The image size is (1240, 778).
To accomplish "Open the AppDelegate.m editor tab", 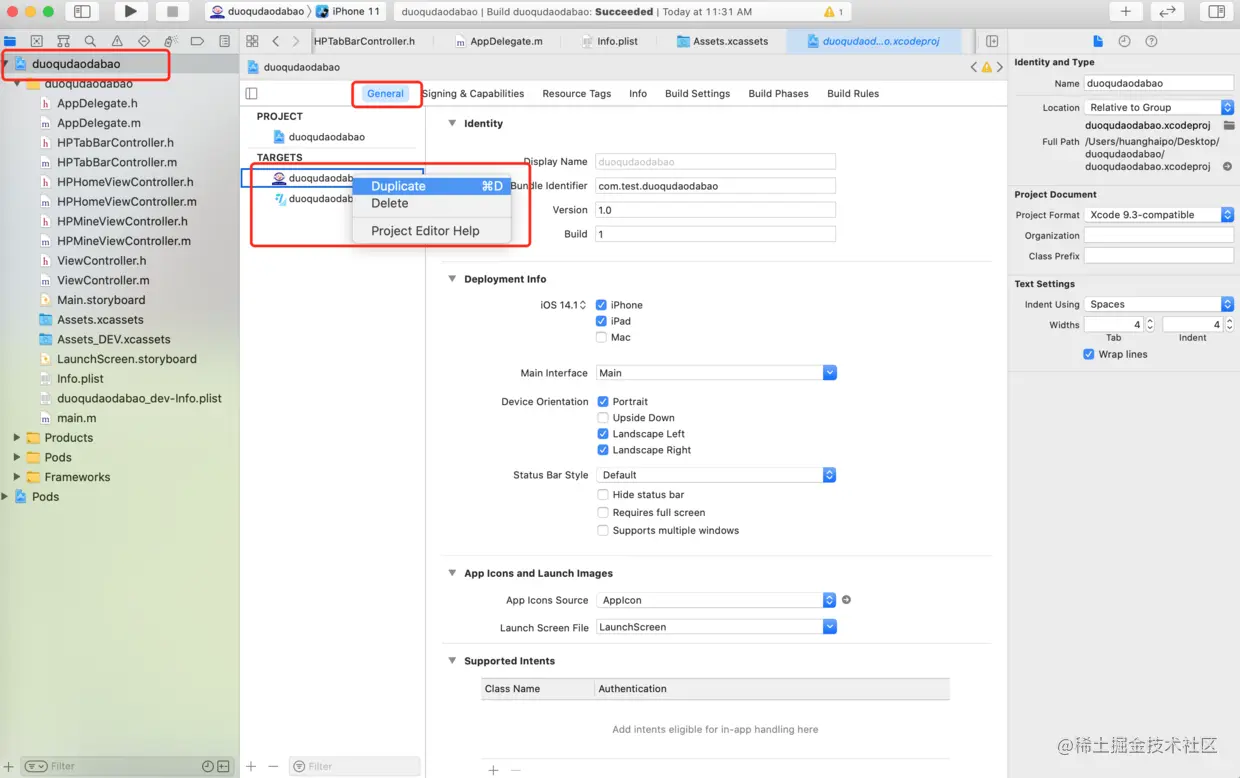I will click(x=498, y=41).
